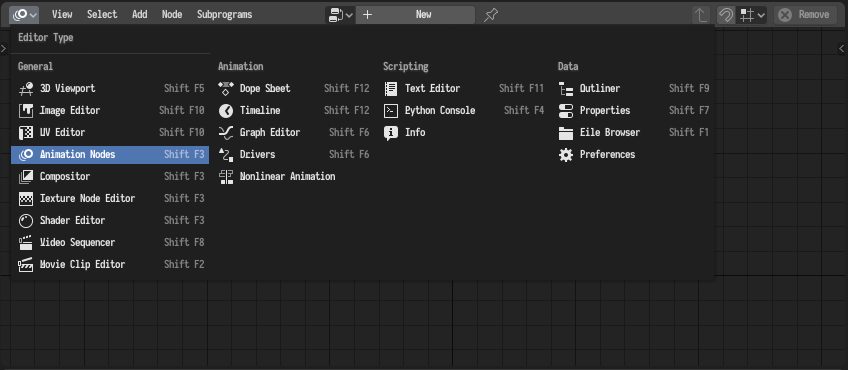Viewport: 848px width, 370px height.
Task: Expand the right sidebar region arrow
Action: (x=842, y=49)
